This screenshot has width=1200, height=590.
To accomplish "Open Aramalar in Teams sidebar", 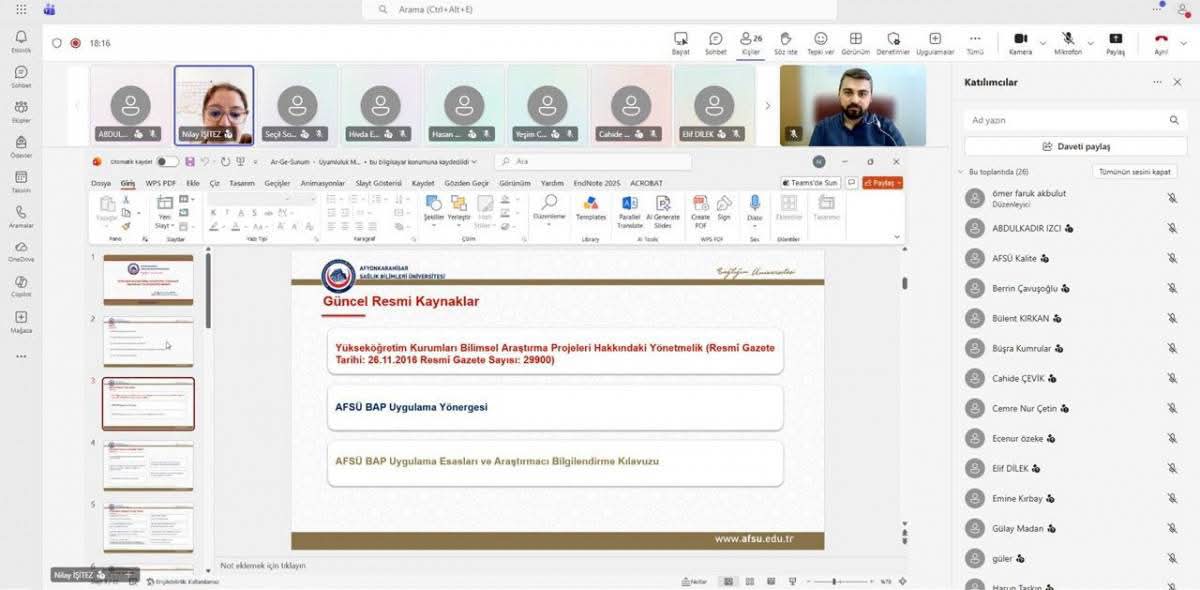I will point(21,216).
